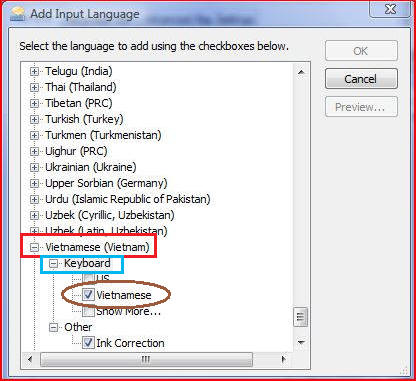Select the Turkish (Turkey) row
This screenshot has width=418, height=381.
84,119
